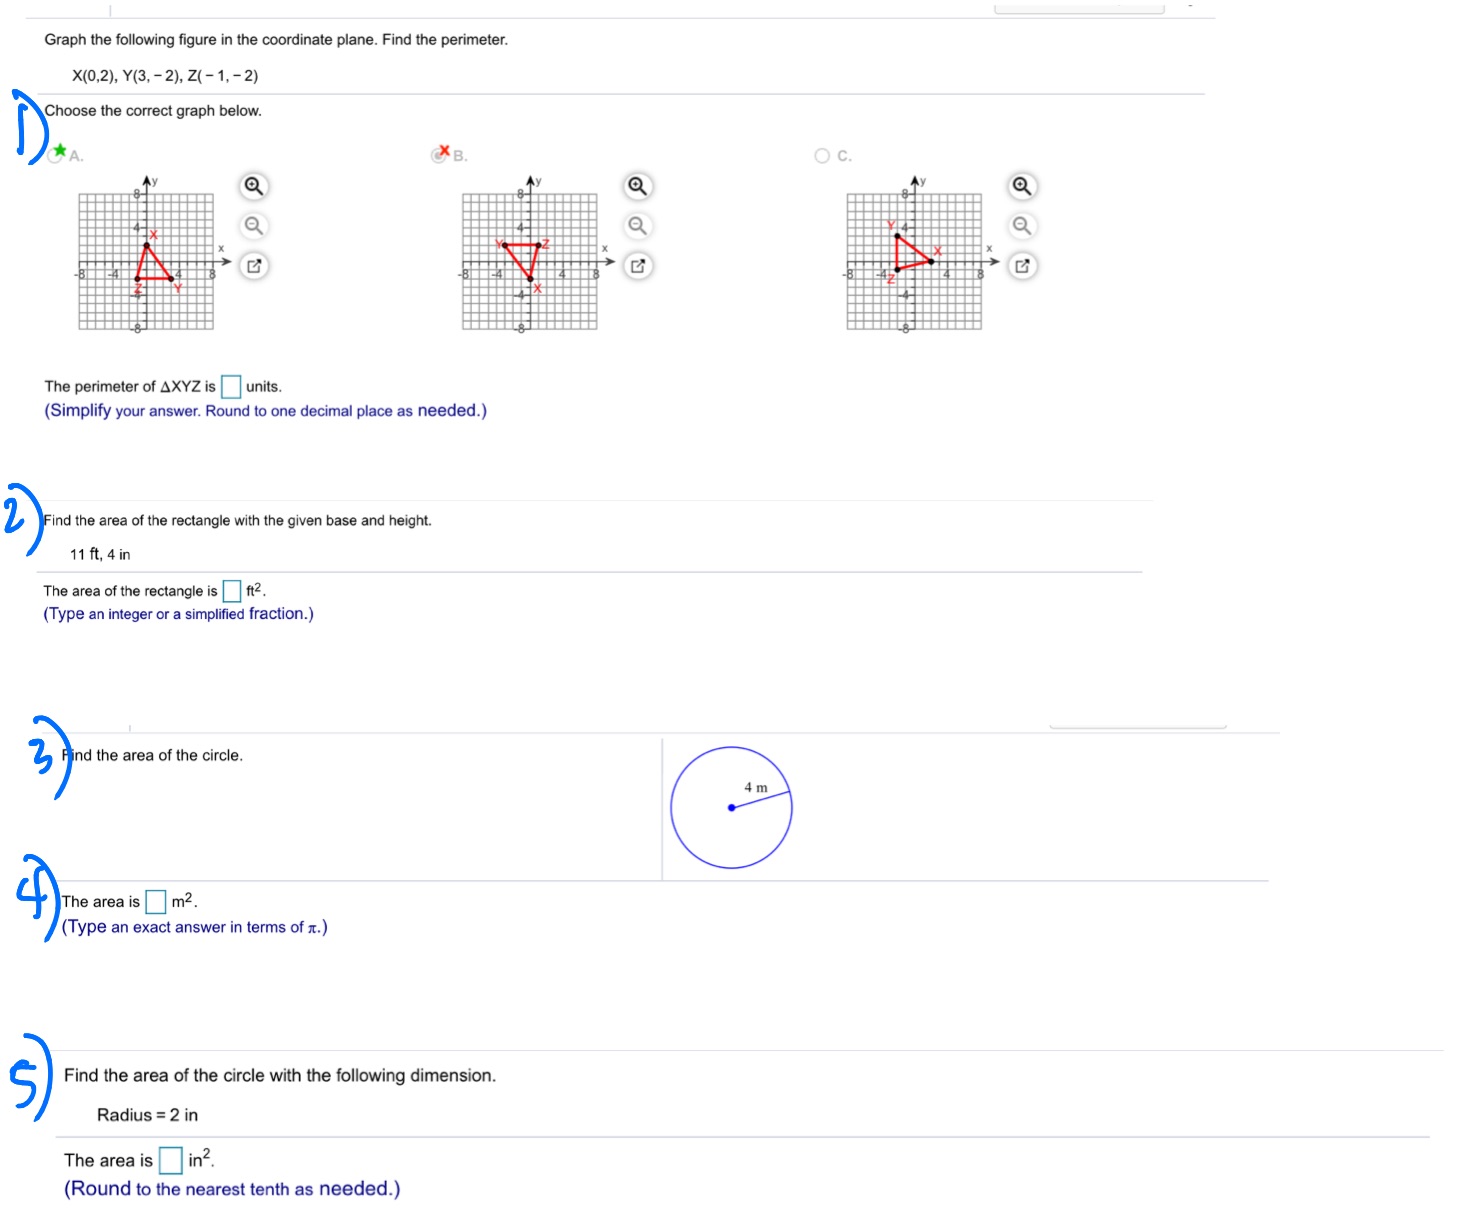Zoom out on graph C
Image resolution: width=1460 pixels, height=1211 pixels.
1021,226
